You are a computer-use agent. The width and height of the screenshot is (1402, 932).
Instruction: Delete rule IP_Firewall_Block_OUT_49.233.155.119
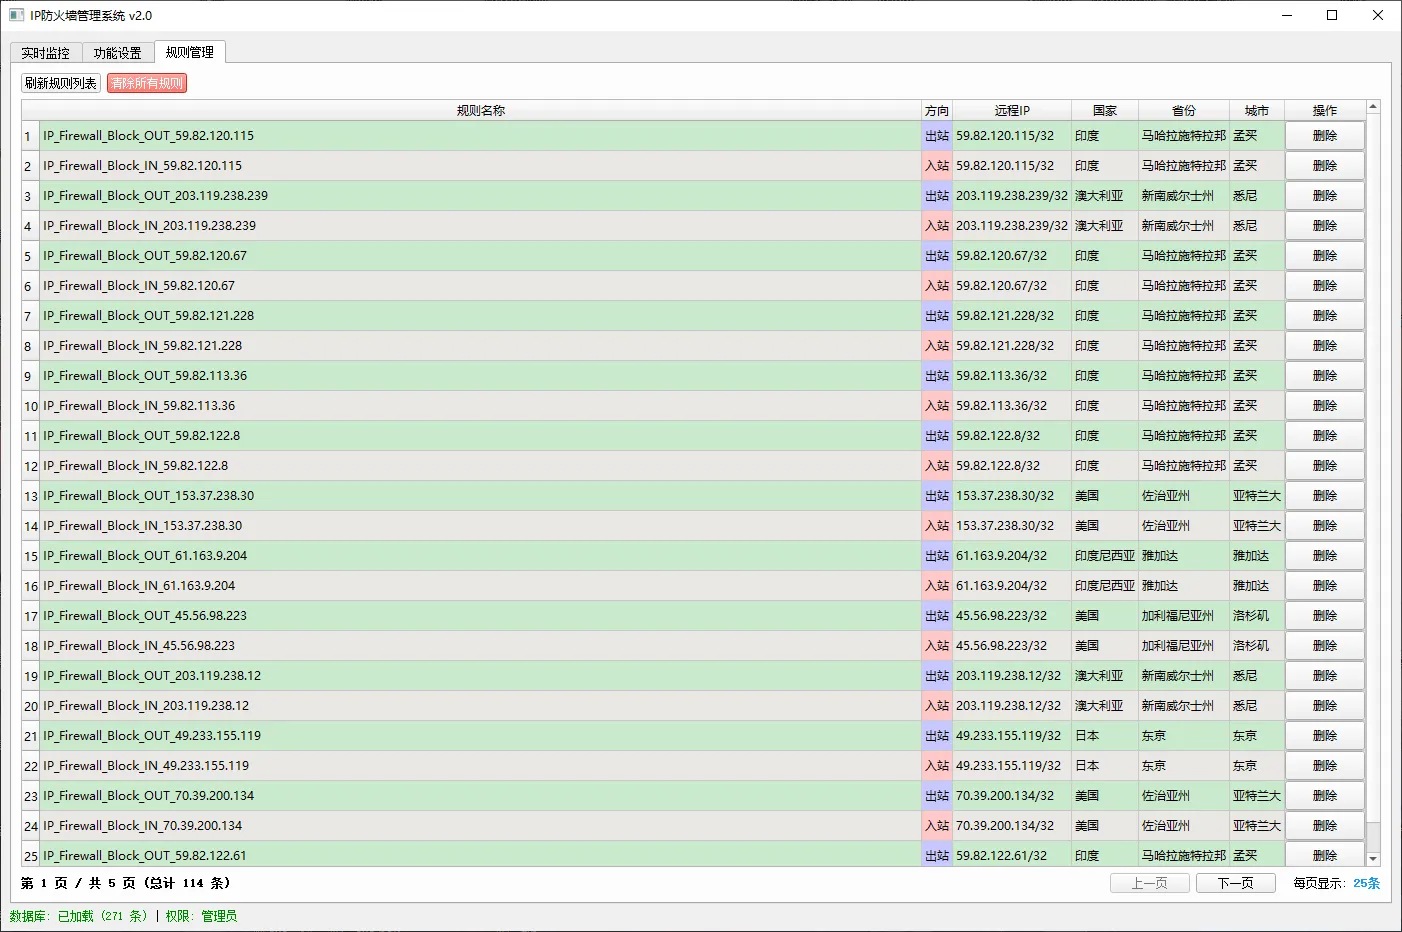[x=1324, y=735]
